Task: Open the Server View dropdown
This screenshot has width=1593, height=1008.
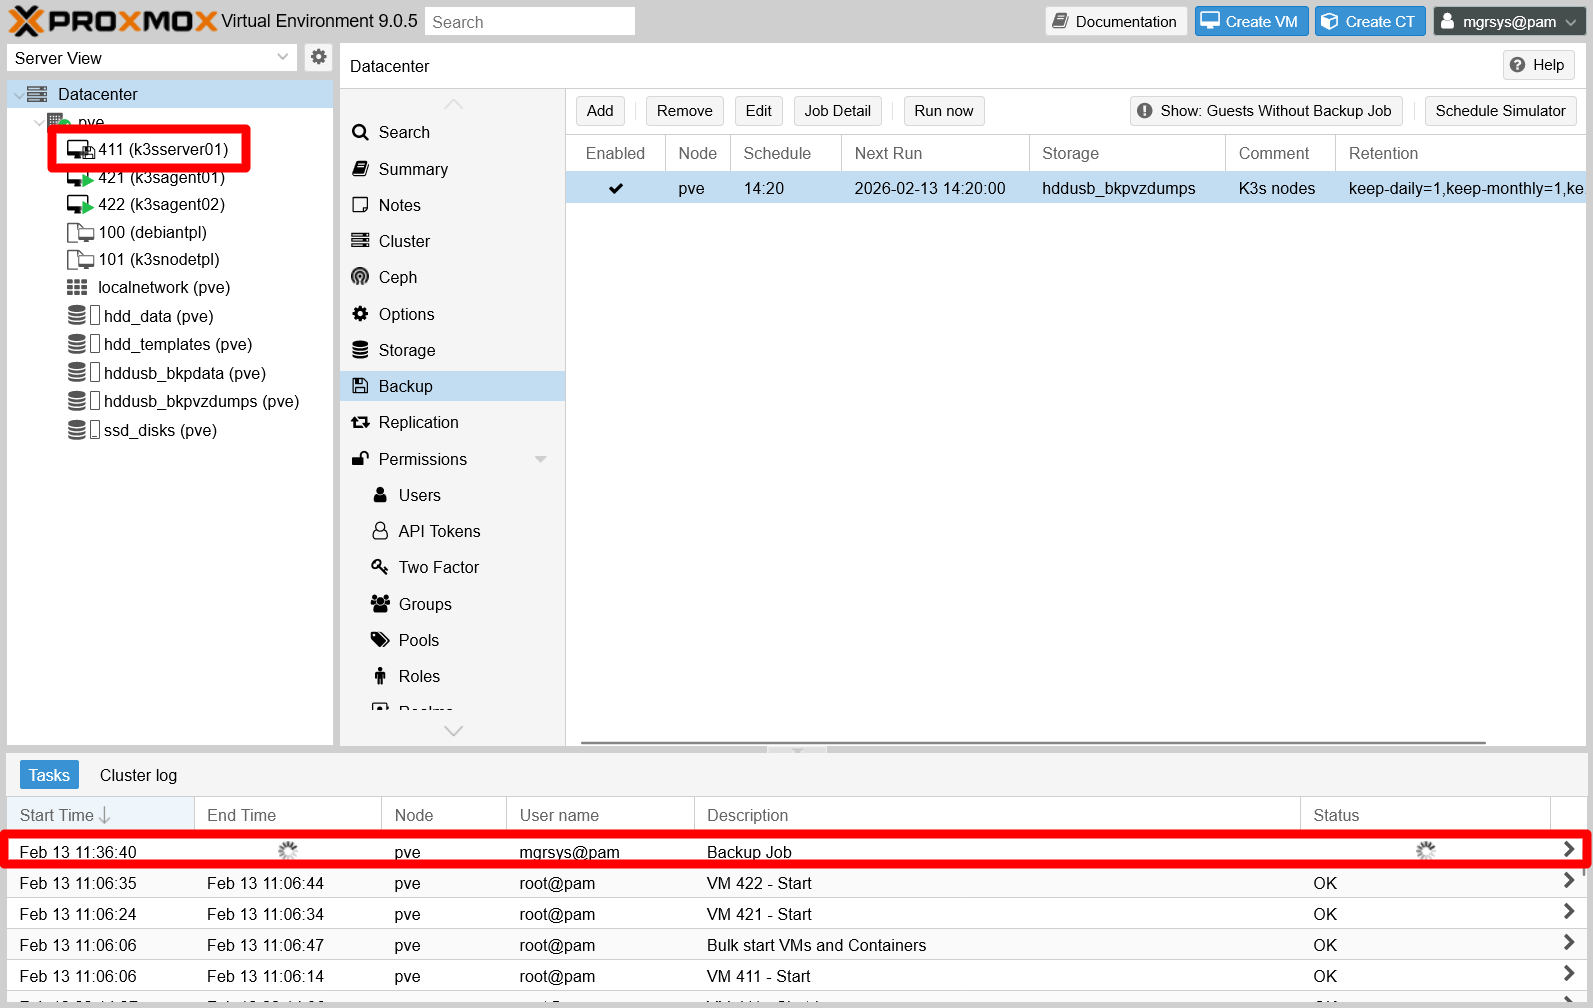Action: (283, 57)
